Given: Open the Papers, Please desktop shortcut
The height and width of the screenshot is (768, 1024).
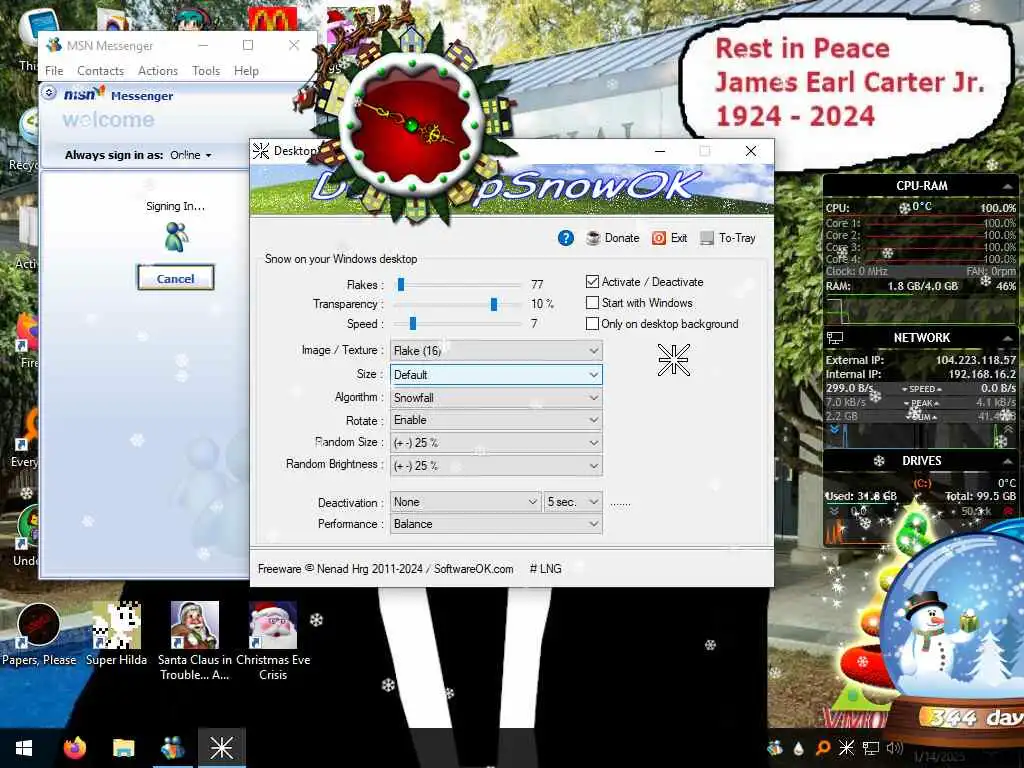Looking at the screenshot, I should (x=39, y=635).
